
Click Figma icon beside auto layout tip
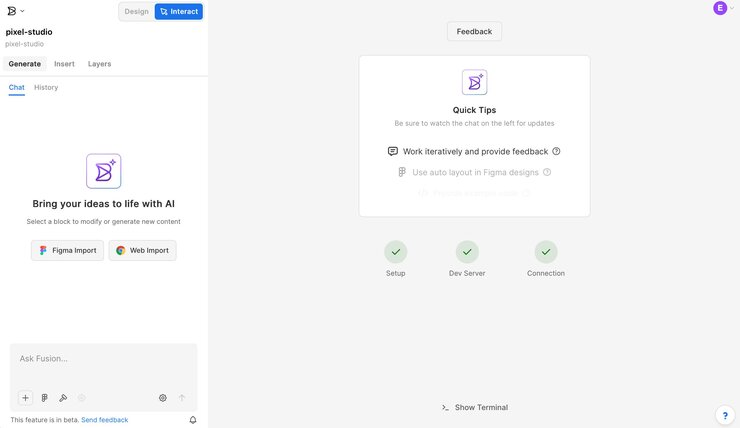(x=402, y=172)
